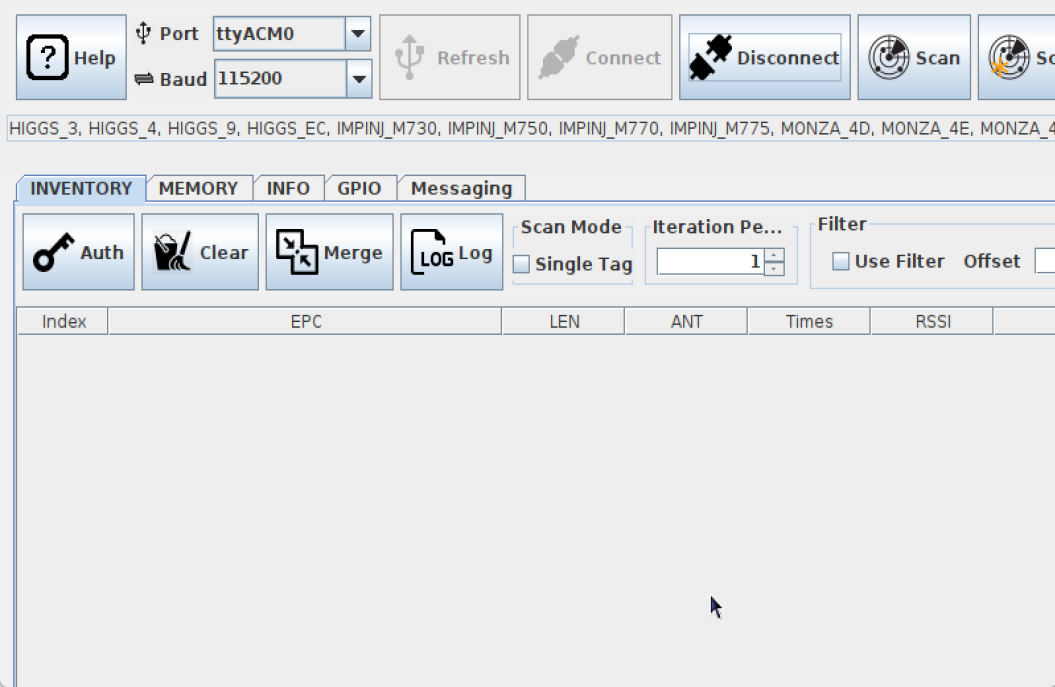Click the second radar scan button with star
This screenshot has width=1055, height=687.
[1017, 57]
